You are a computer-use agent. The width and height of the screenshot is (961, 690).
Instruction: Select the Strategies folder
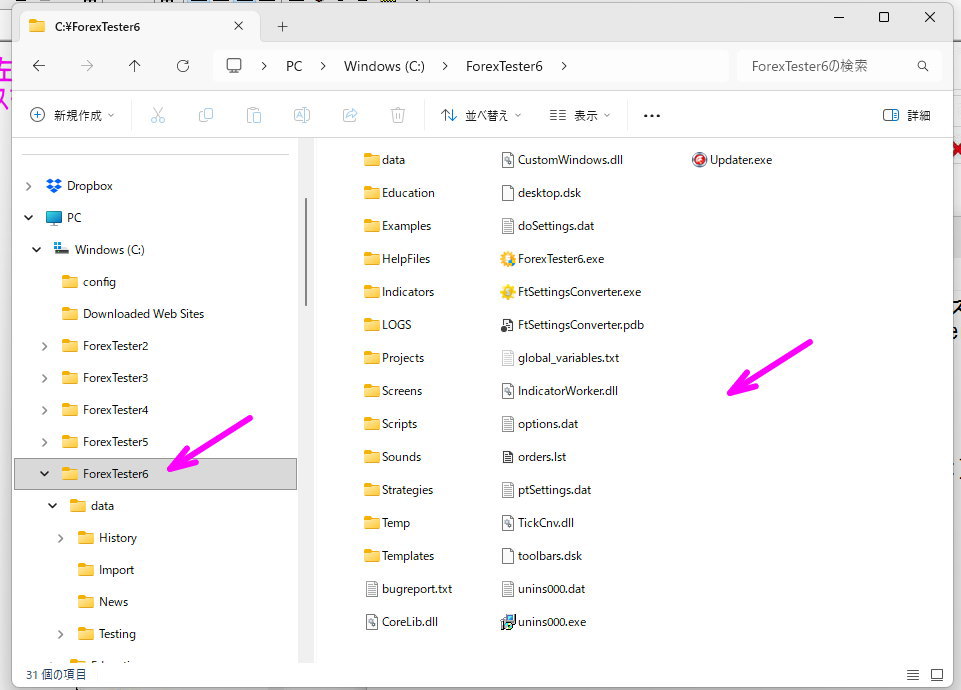[398, 490]
